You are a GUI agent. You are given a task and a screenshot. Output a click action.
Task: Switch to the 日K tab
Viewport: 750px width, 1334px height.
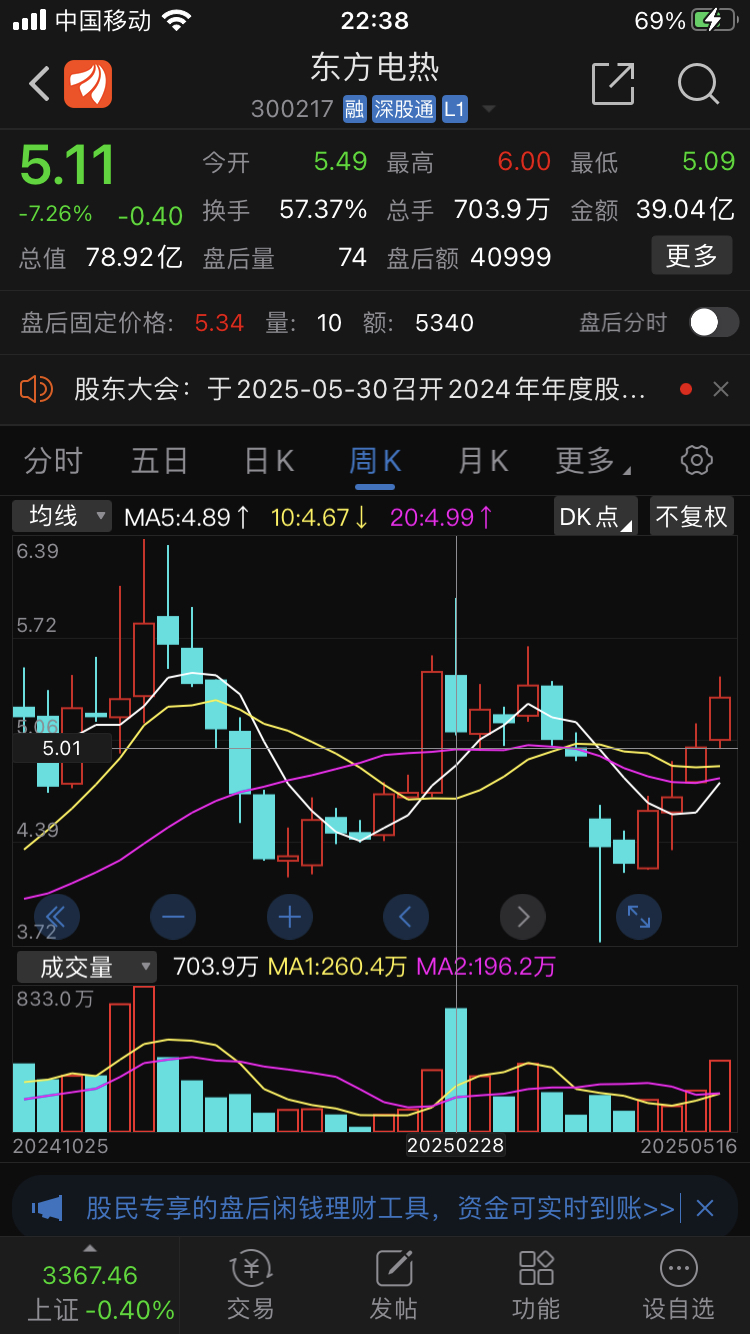pyautogui.click(x=269, y=461)
